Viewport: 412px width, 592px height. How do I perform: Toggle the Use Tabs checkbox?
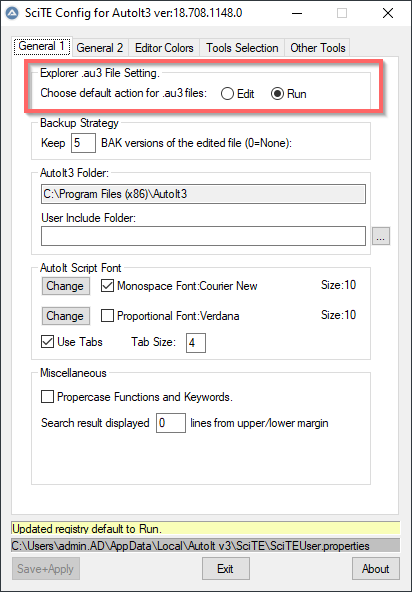click(x=47, y=342)
